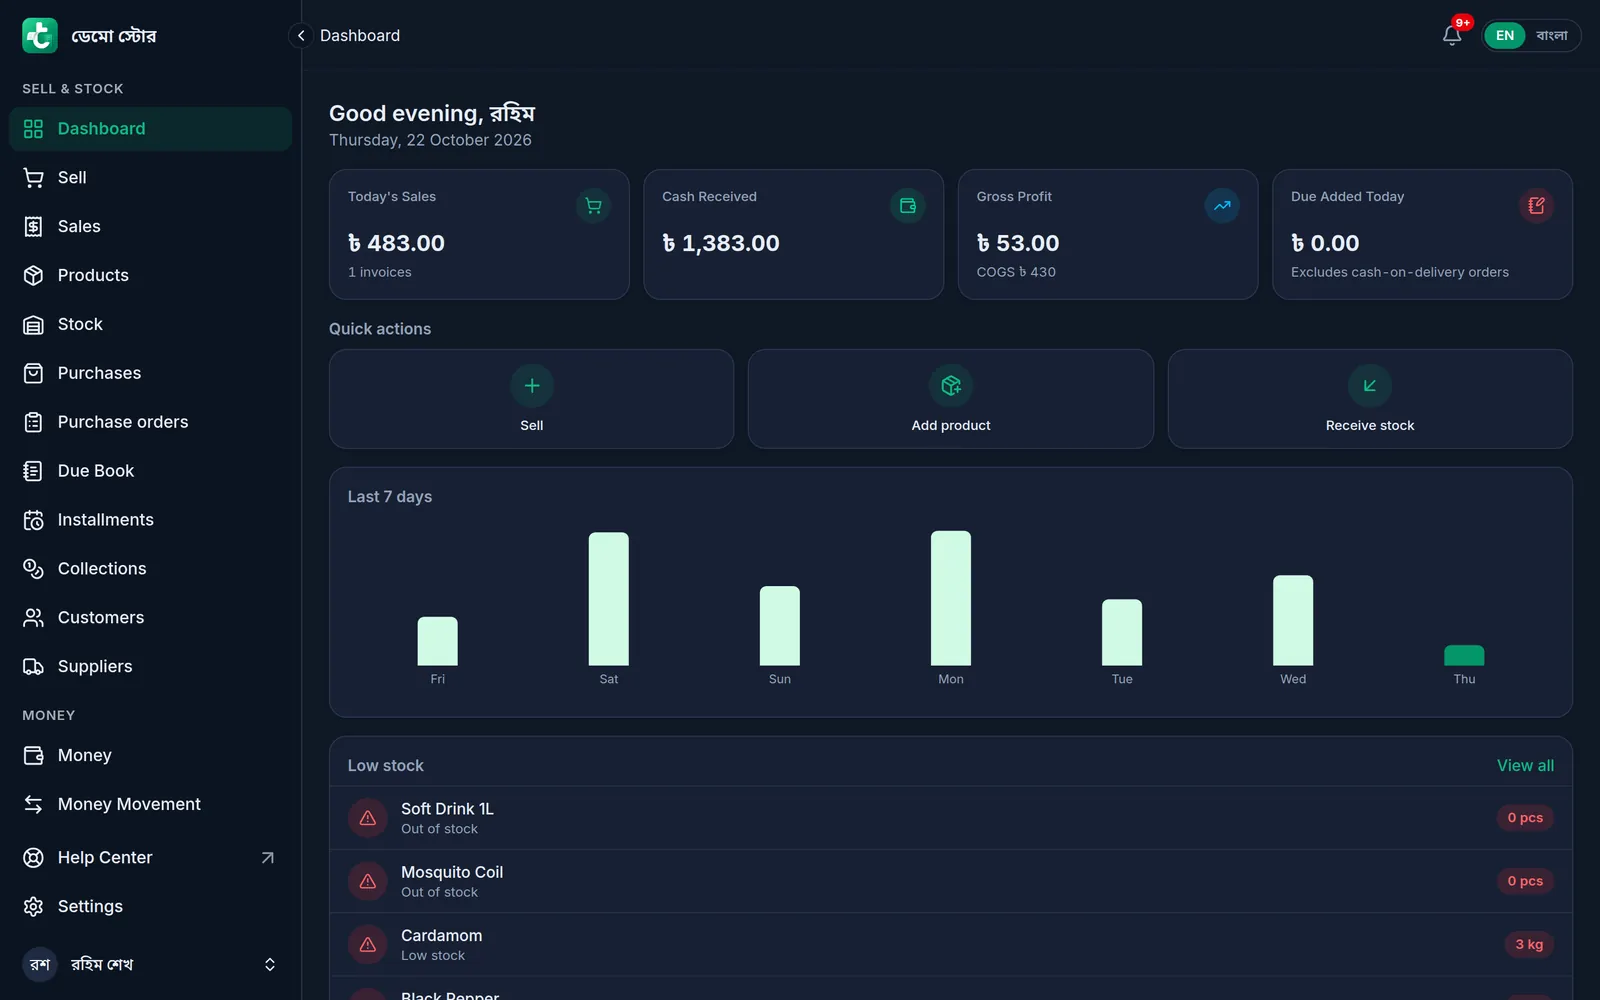Open Customers from the sidebar
The height and width of the screenshot is (1000, 1600).
(x=150, y=618)
